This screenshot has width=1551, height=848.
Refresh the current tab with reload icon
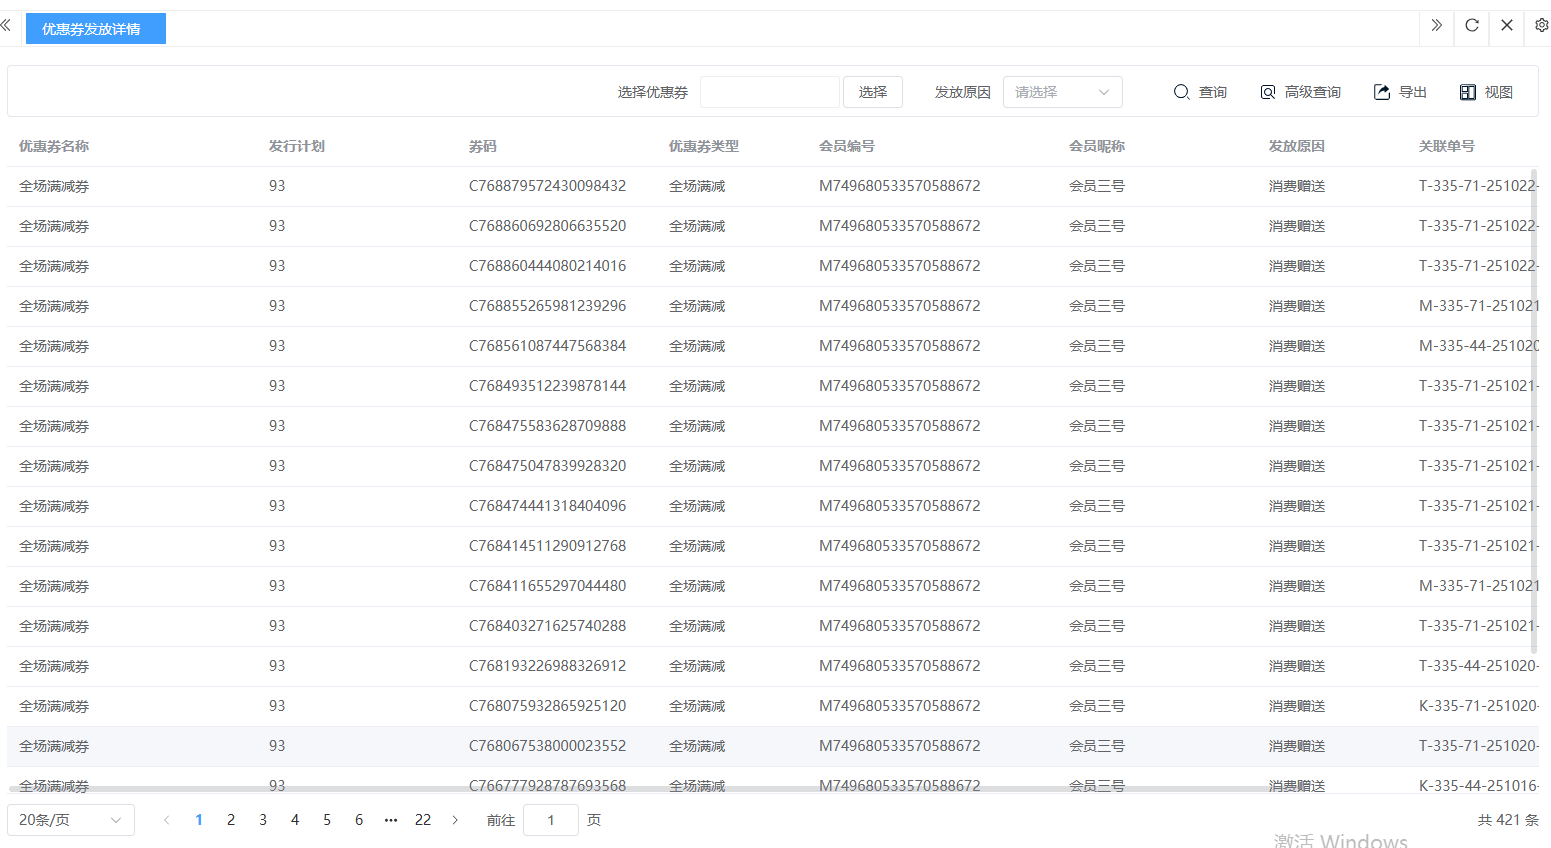[1471, 26]
